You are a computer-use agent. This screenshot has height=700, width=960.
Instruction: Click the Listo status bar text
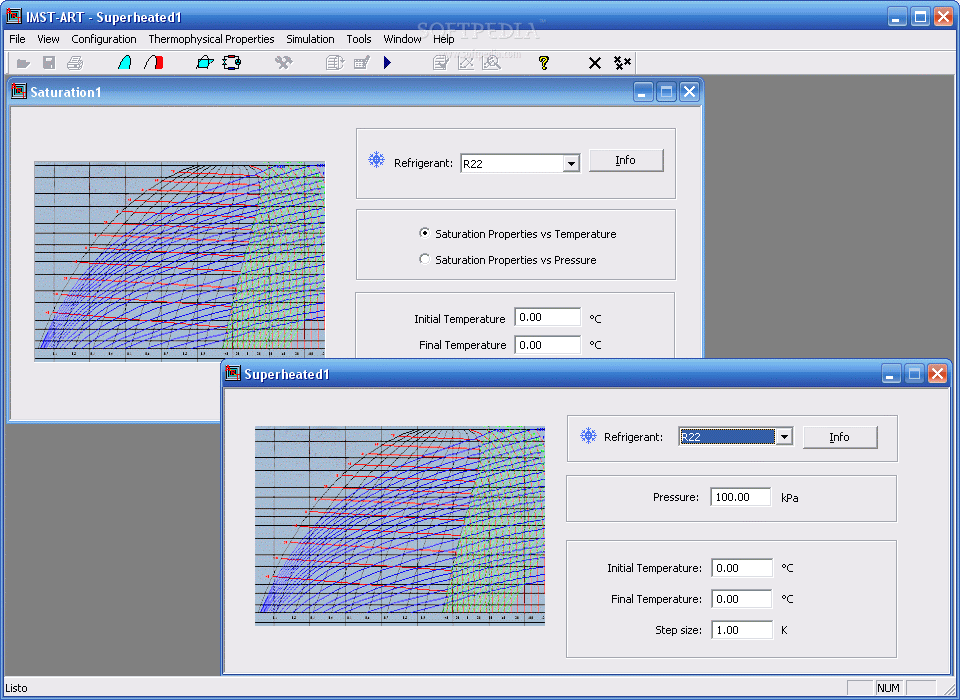[17, 688]
